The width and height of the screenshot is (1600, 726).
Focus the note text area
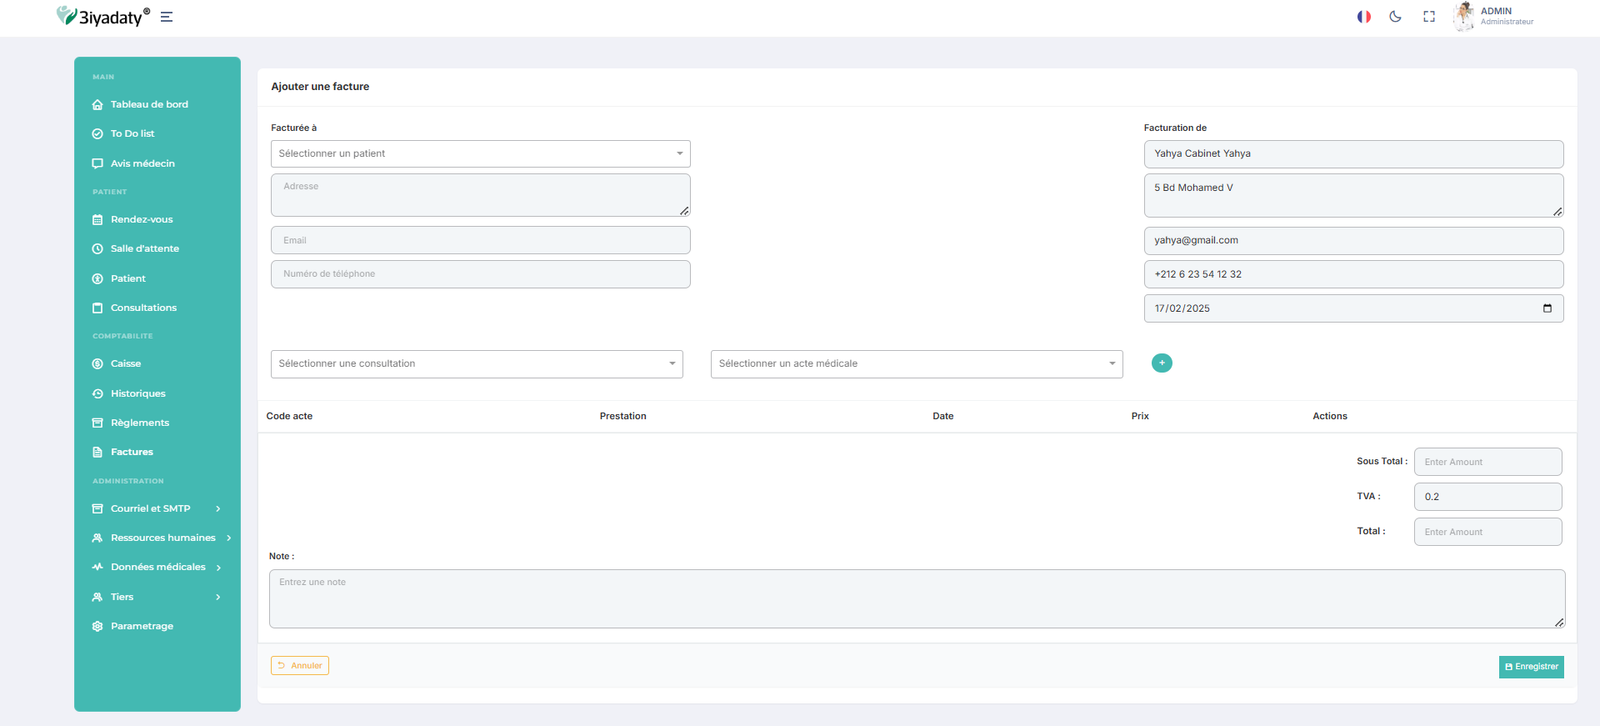[916, 599]
